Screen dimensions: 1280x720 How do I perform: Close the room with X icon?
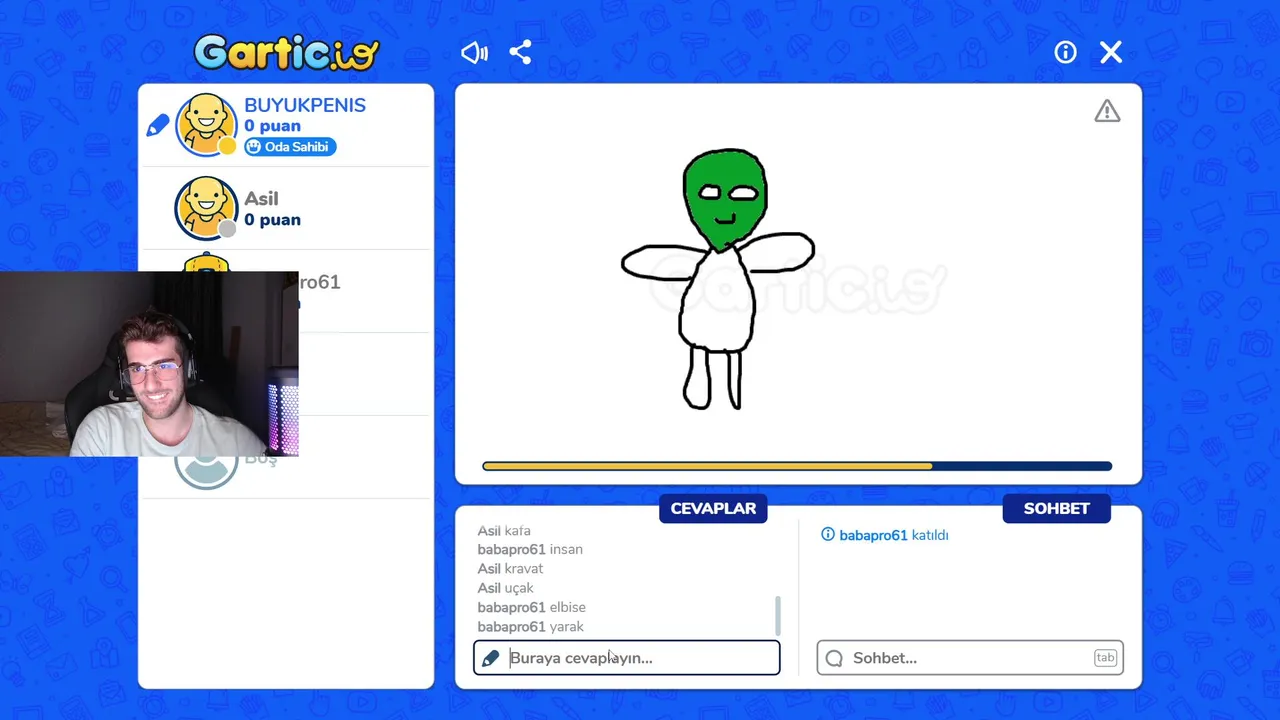tap(1111, 52)
